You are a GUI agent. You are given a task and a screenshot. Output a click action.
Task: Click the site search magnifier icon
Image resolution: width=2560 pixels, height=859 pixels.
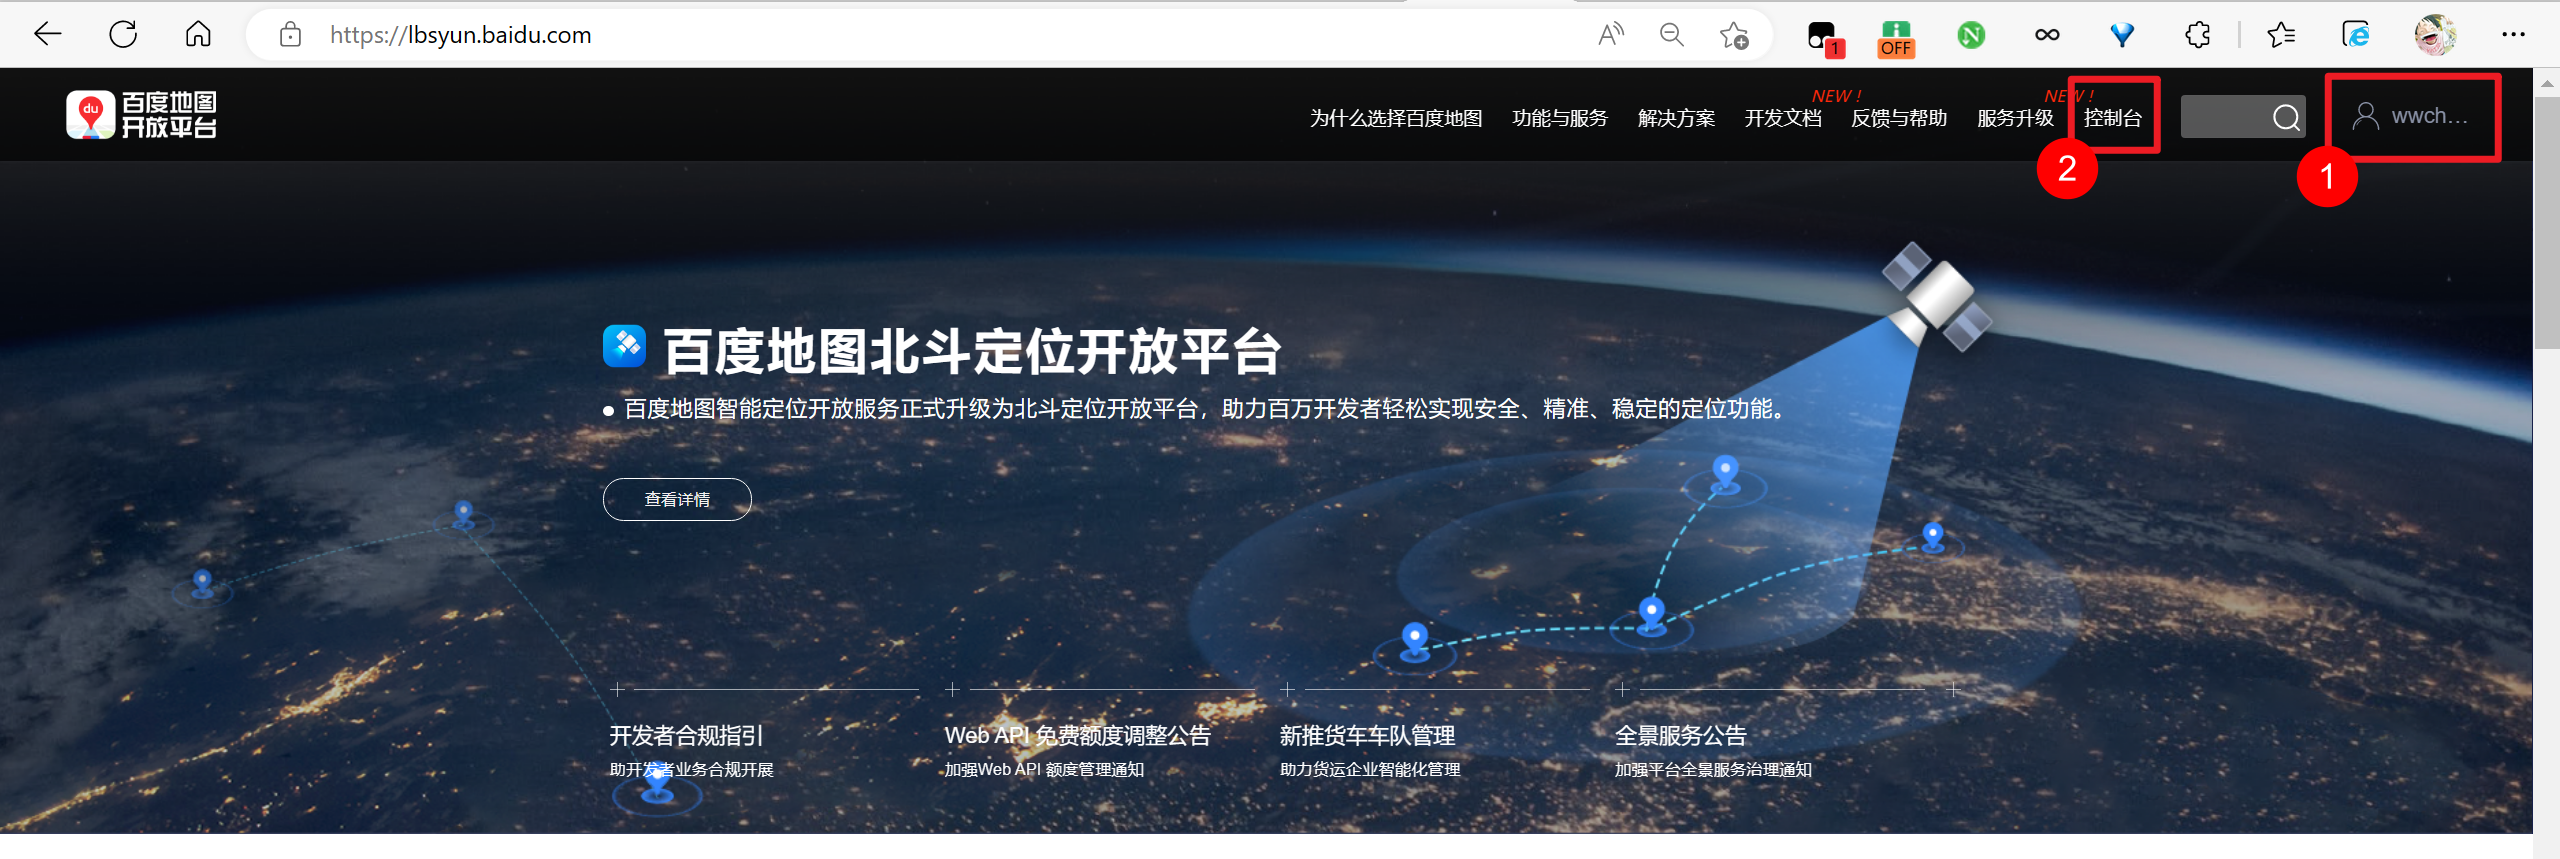[x=2286, y=118]
